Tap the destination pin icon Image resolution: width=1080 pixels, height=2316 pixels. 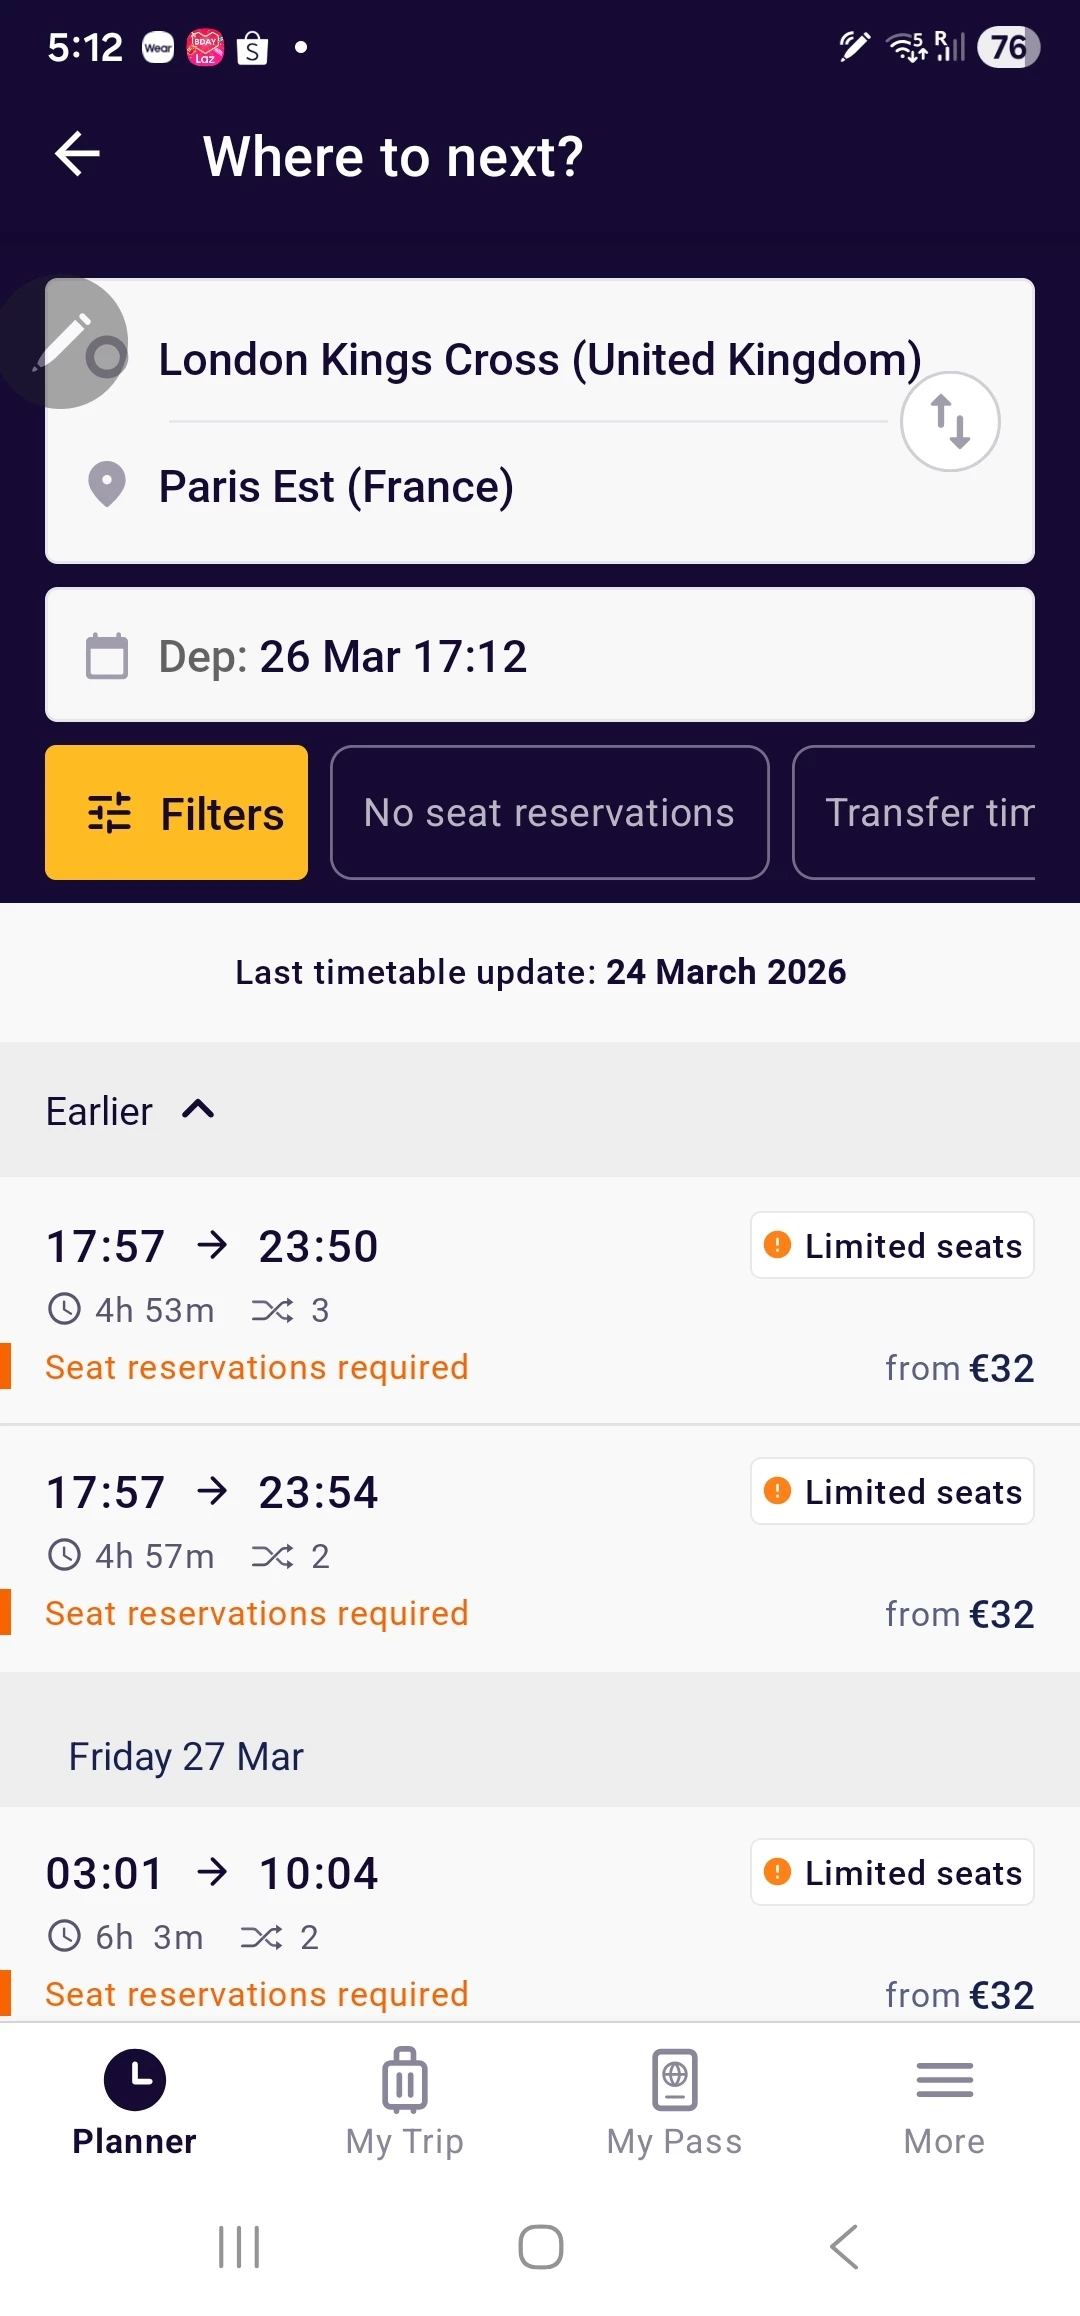click(x=107, y=485)
